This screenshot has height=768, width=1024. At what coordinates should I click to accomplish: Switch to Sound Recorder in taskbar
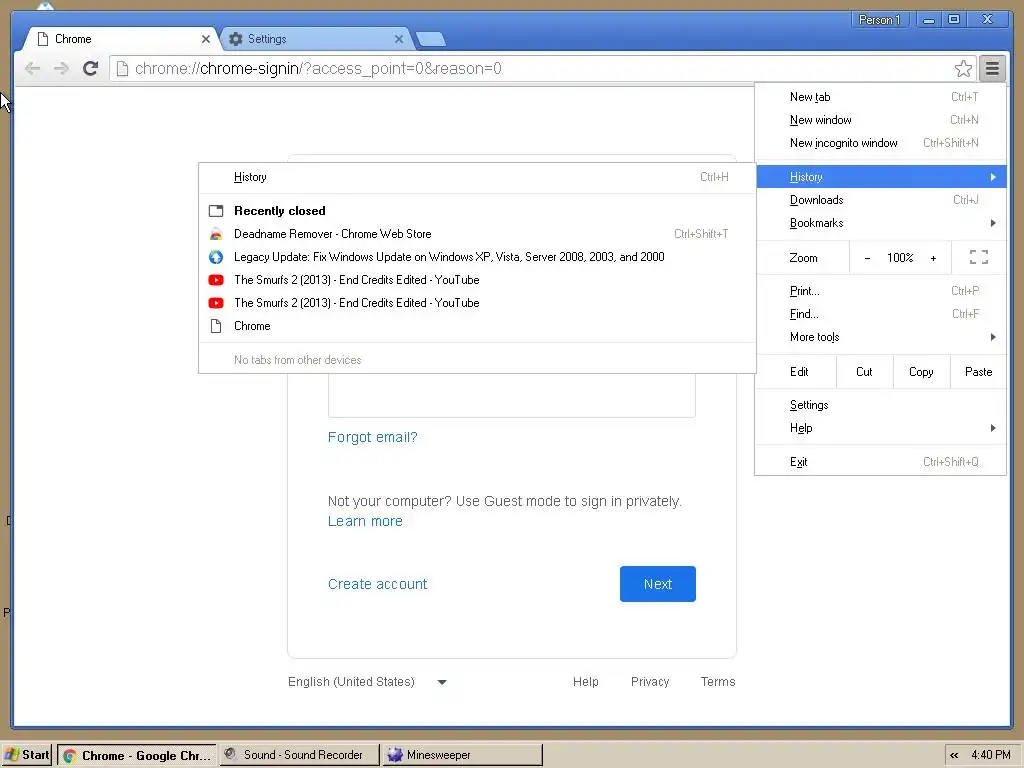[x=299, y=755]
